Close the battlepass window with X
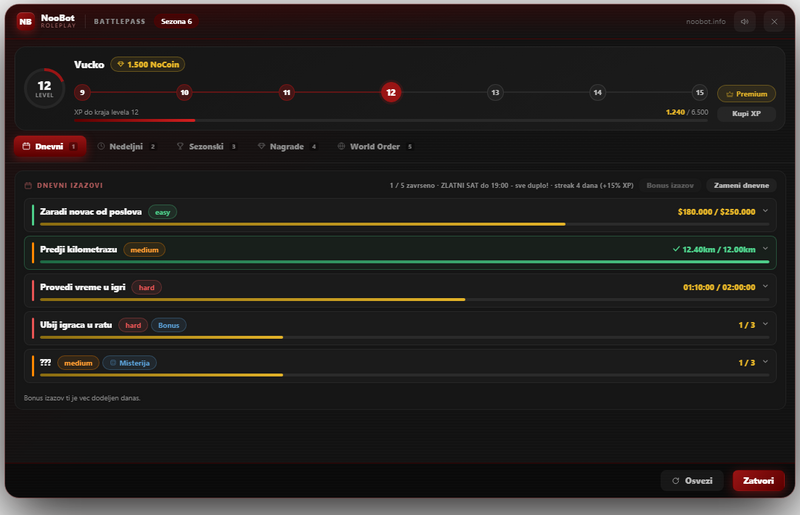This screenshot has width=800, height=515. [774, 21]
